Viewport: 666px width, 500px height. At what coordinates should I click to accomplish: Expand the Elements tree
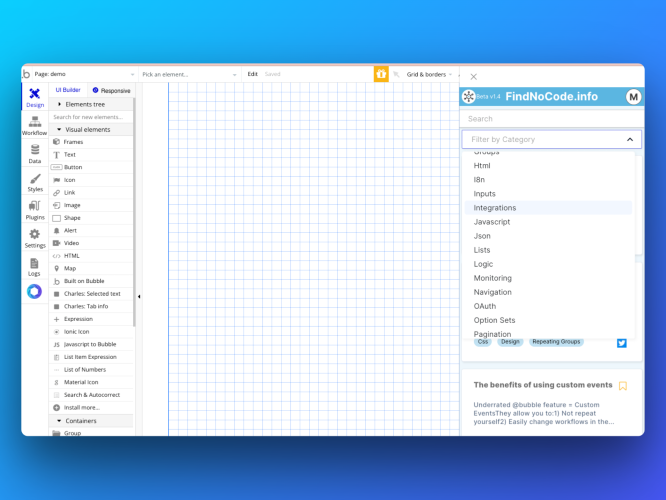pyautogui.click(x=91, y=104)
